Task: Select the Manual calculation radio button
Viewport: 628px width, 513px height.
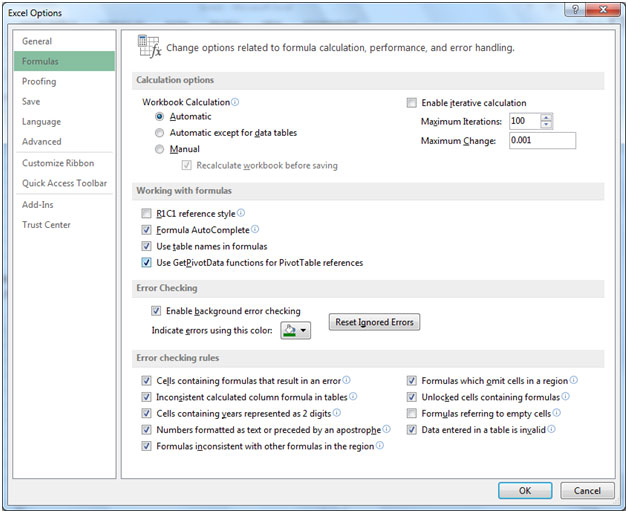Action: coord(159,149)
